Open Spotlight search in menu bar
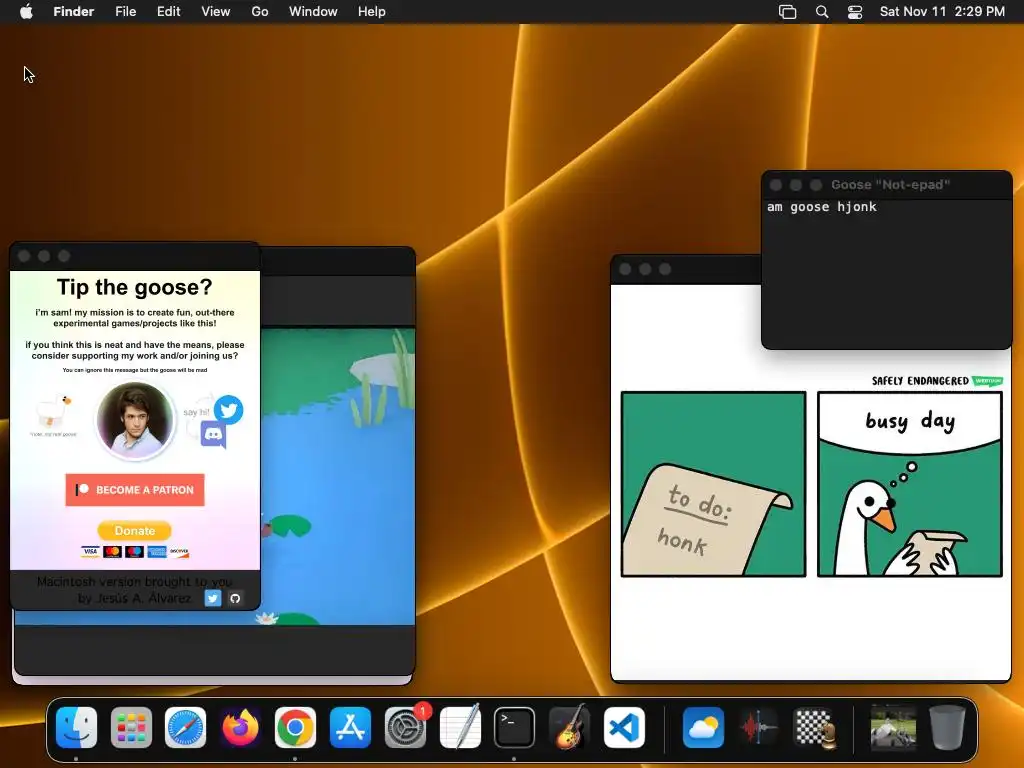 coord(822,12)
